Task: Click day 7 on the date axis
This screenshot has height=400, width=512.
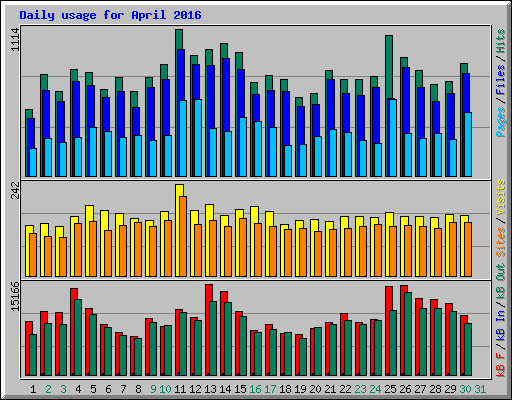Action: click(x=123, y=389)
